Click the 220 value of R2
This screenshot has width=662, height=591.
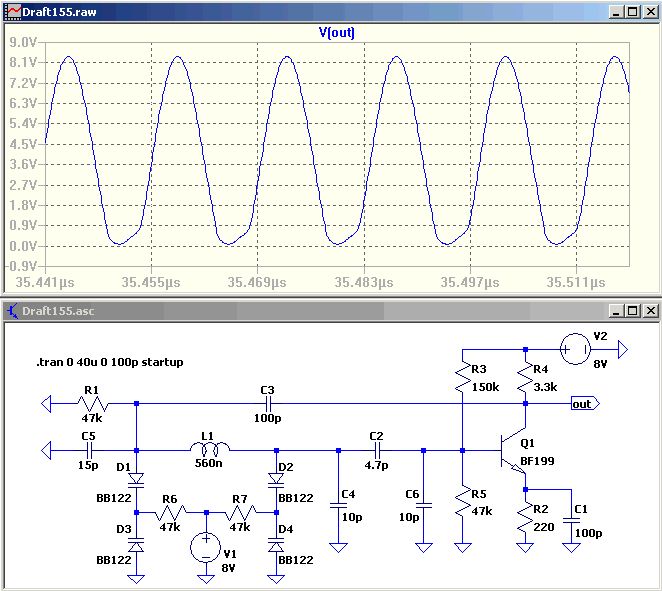tap(544, 527)
